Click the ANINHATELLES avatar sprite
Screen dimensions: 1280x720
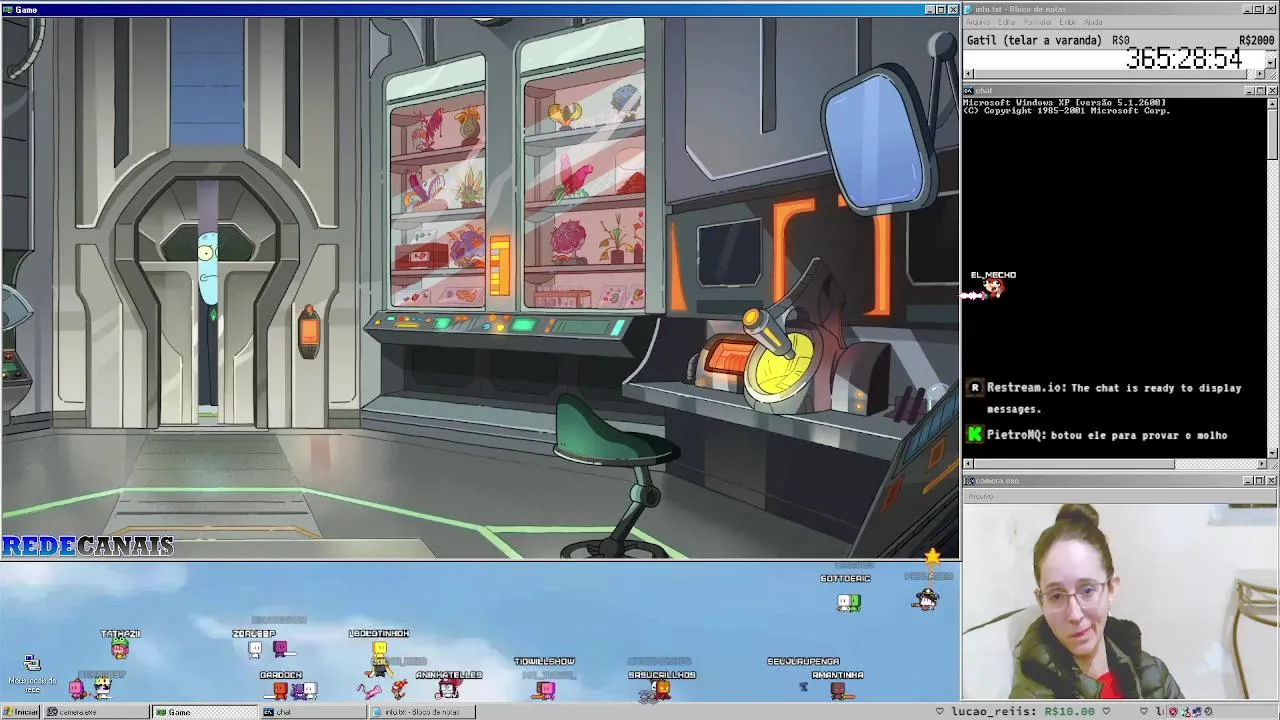coord(448,689)
